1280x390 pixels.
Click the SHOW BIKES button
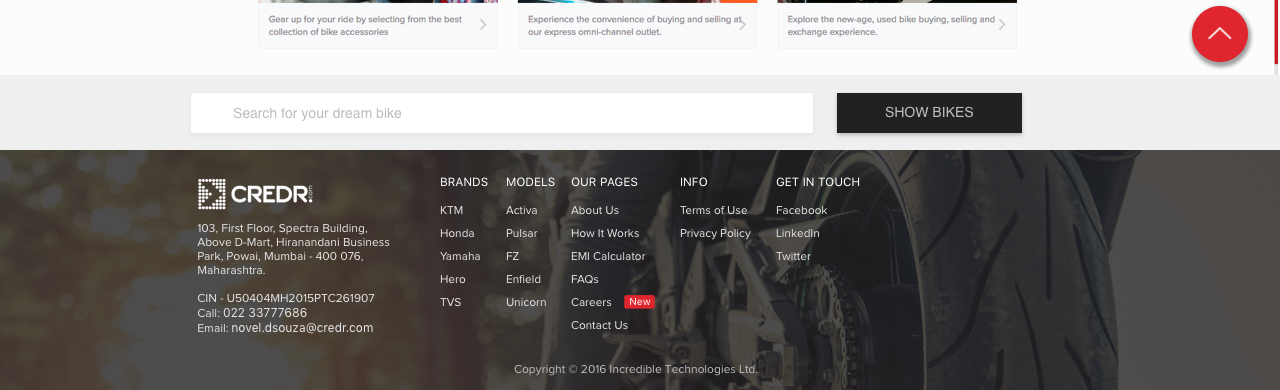pyautogui.click(x=929, y=113)
